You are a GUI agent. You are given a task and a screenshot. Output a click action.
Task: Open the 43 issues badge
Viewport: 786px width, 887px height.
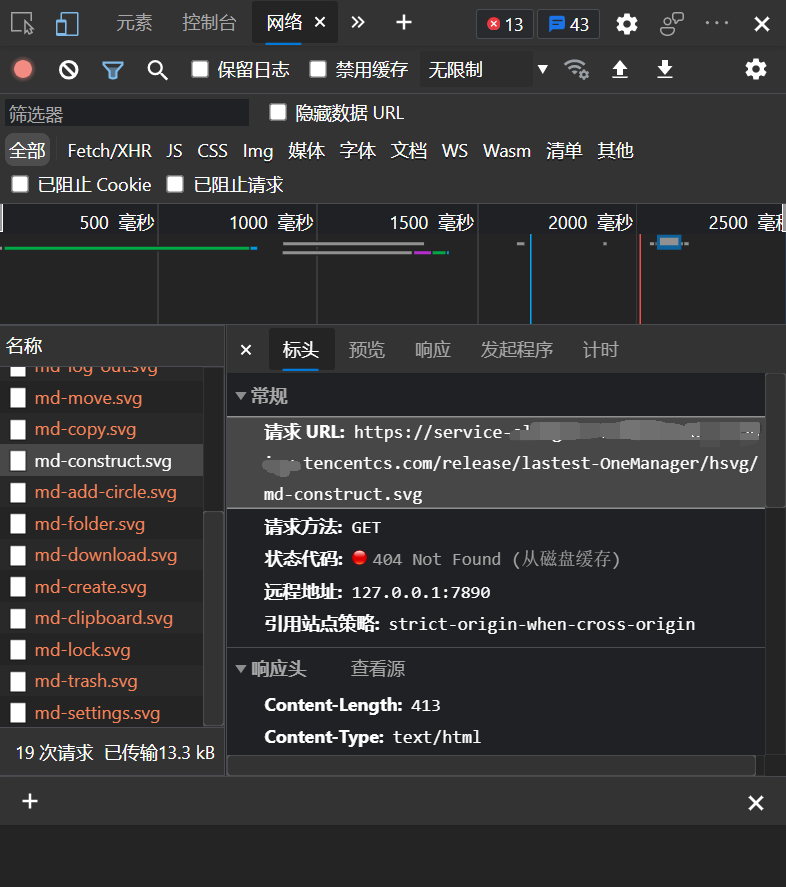click(568, 24)
